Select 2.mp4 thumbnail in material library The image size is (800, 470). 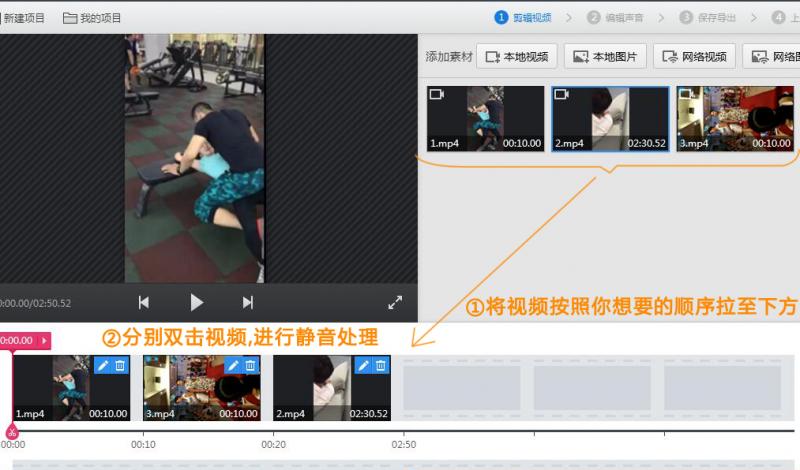coord(610,118)
